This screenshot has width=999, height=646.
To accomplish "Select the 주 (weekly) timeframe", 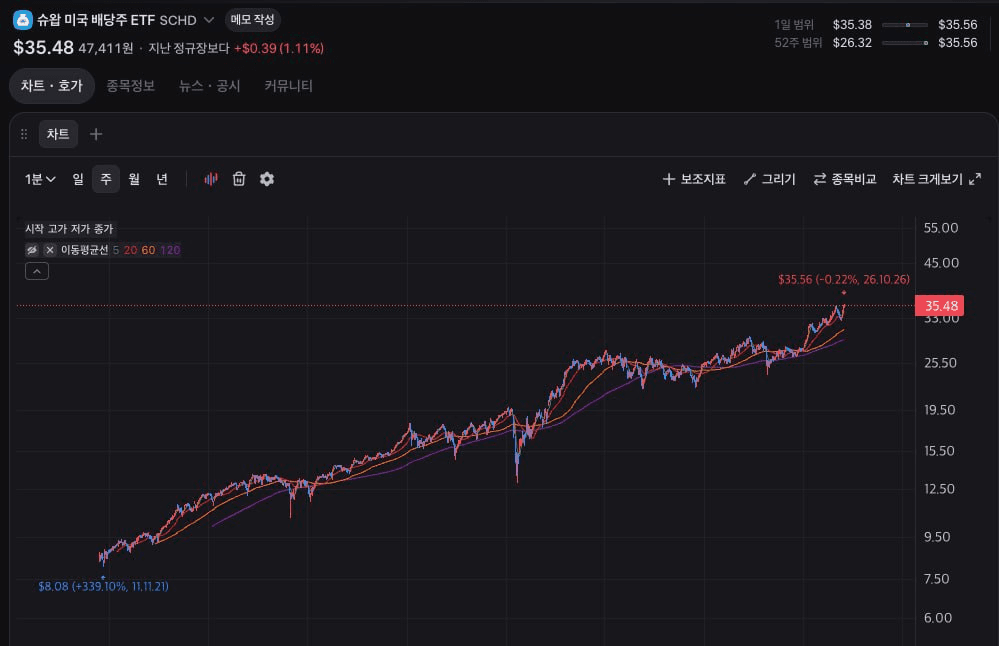I will coord(106,179).
